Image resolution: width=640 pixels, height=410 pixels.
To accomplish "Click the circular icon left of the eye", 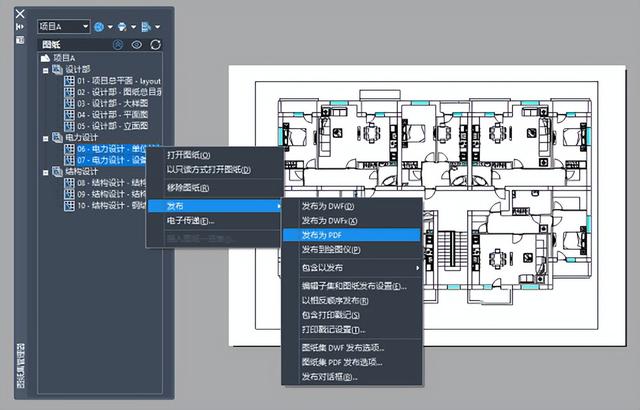I will 119,45.
